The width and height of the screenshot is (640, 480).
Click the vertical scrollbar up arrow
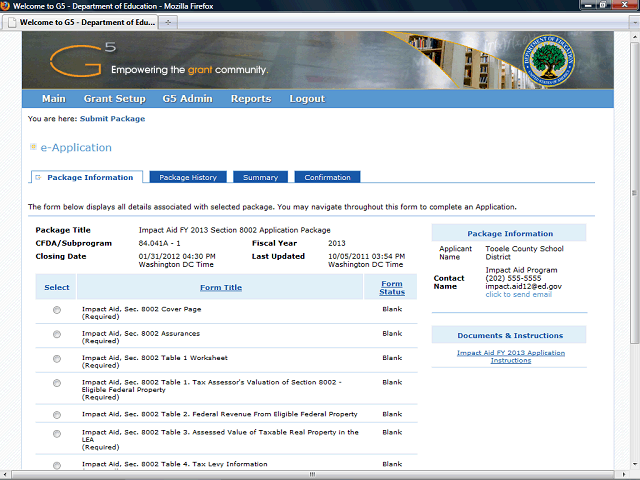click(x=635, y=36)
